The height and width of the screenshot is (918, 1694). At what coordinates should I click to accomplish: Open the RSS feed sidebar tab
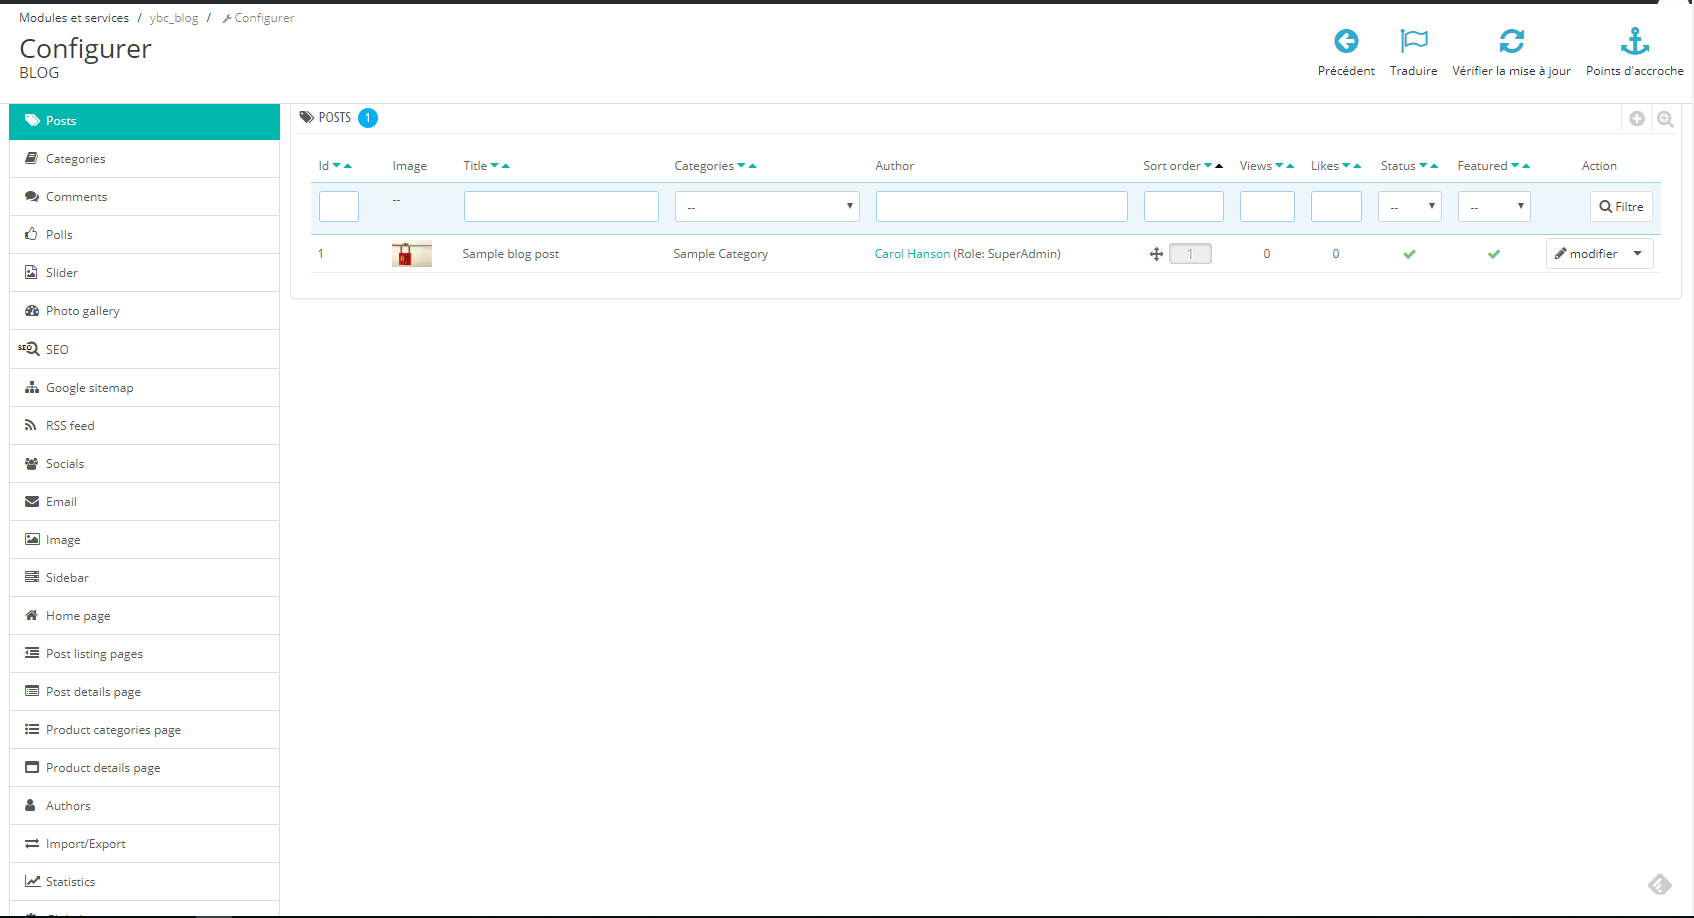point(144,426)
